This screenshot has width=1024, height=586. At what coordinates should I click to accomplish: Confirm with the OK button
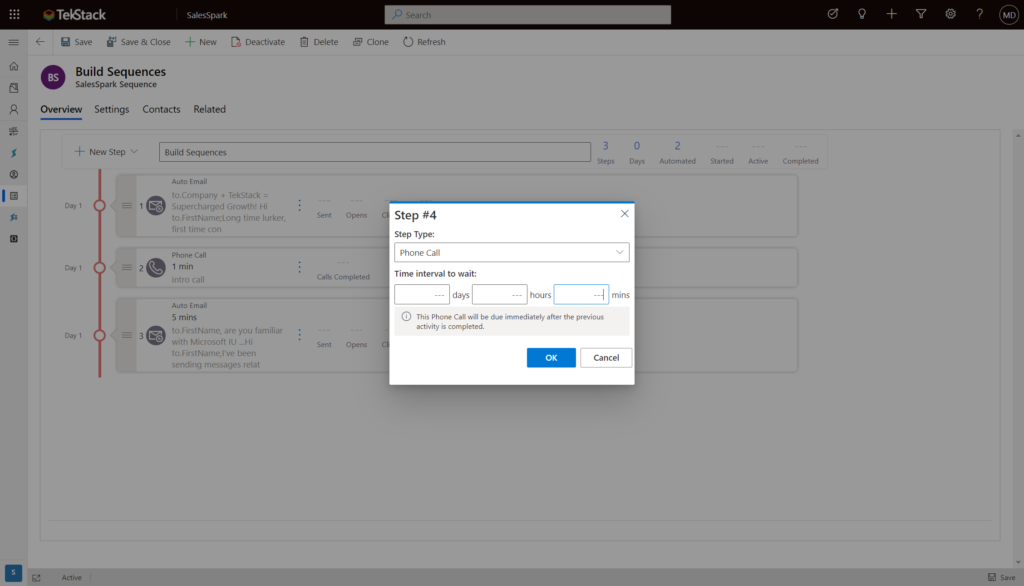(551, 357)
